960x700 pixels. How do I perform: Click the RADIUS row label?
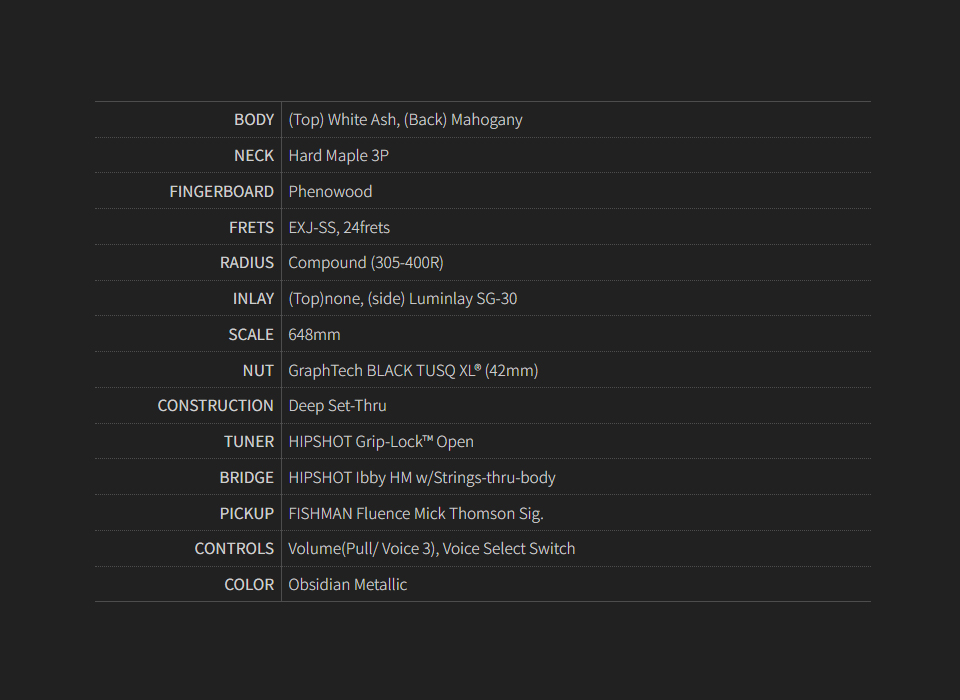(246, 263)
